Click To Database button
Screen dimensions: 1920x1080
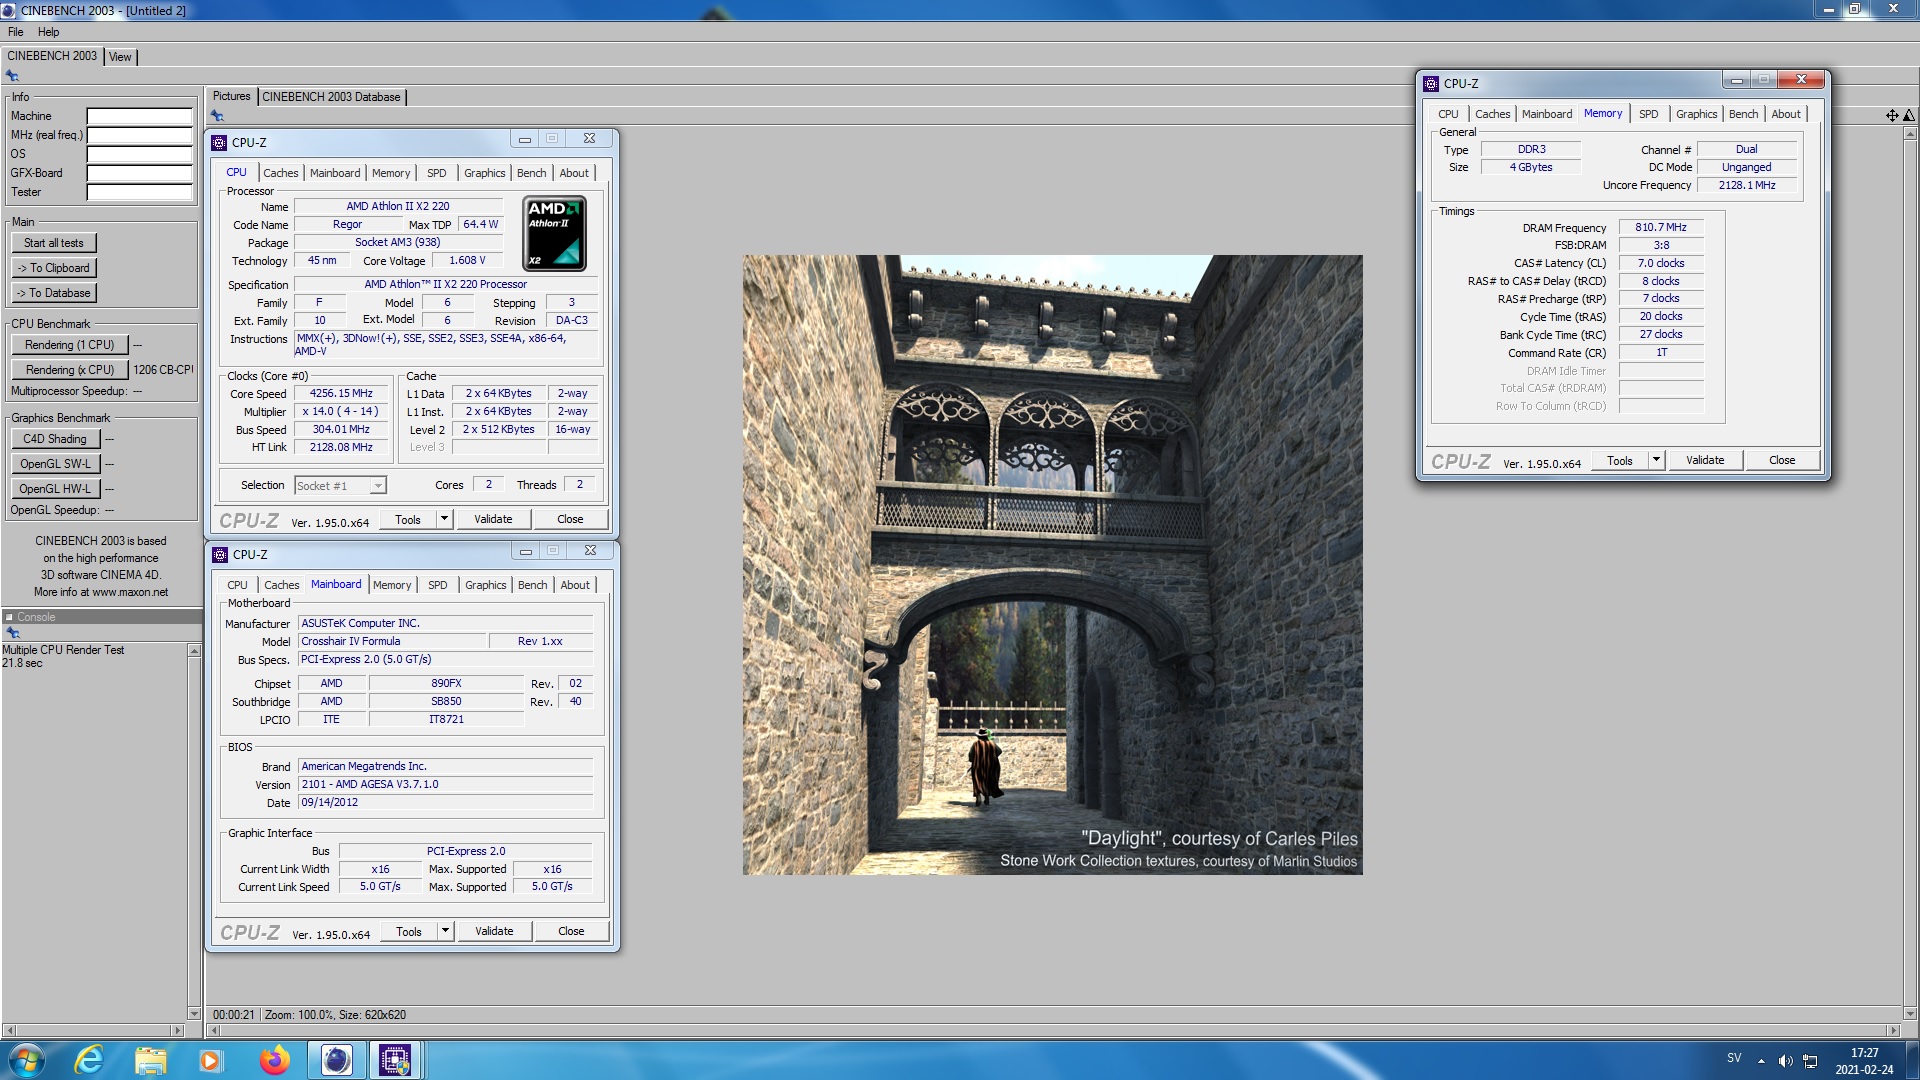54,293
